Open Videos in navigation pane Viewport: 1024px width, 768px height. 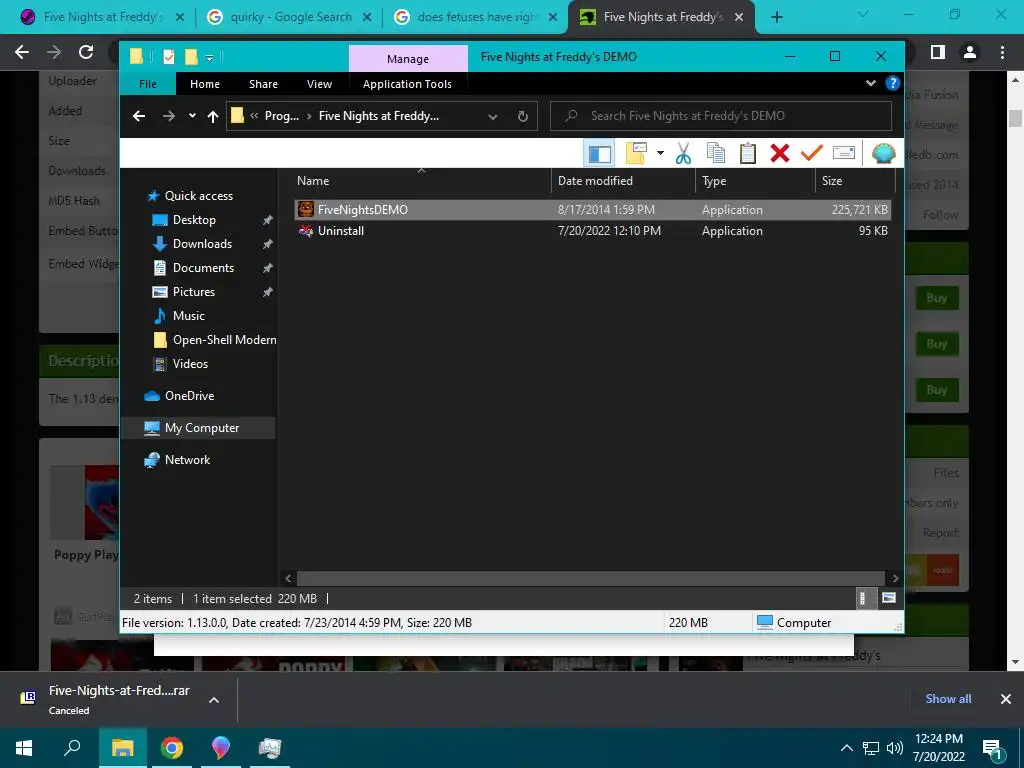(x=190, y=364)
